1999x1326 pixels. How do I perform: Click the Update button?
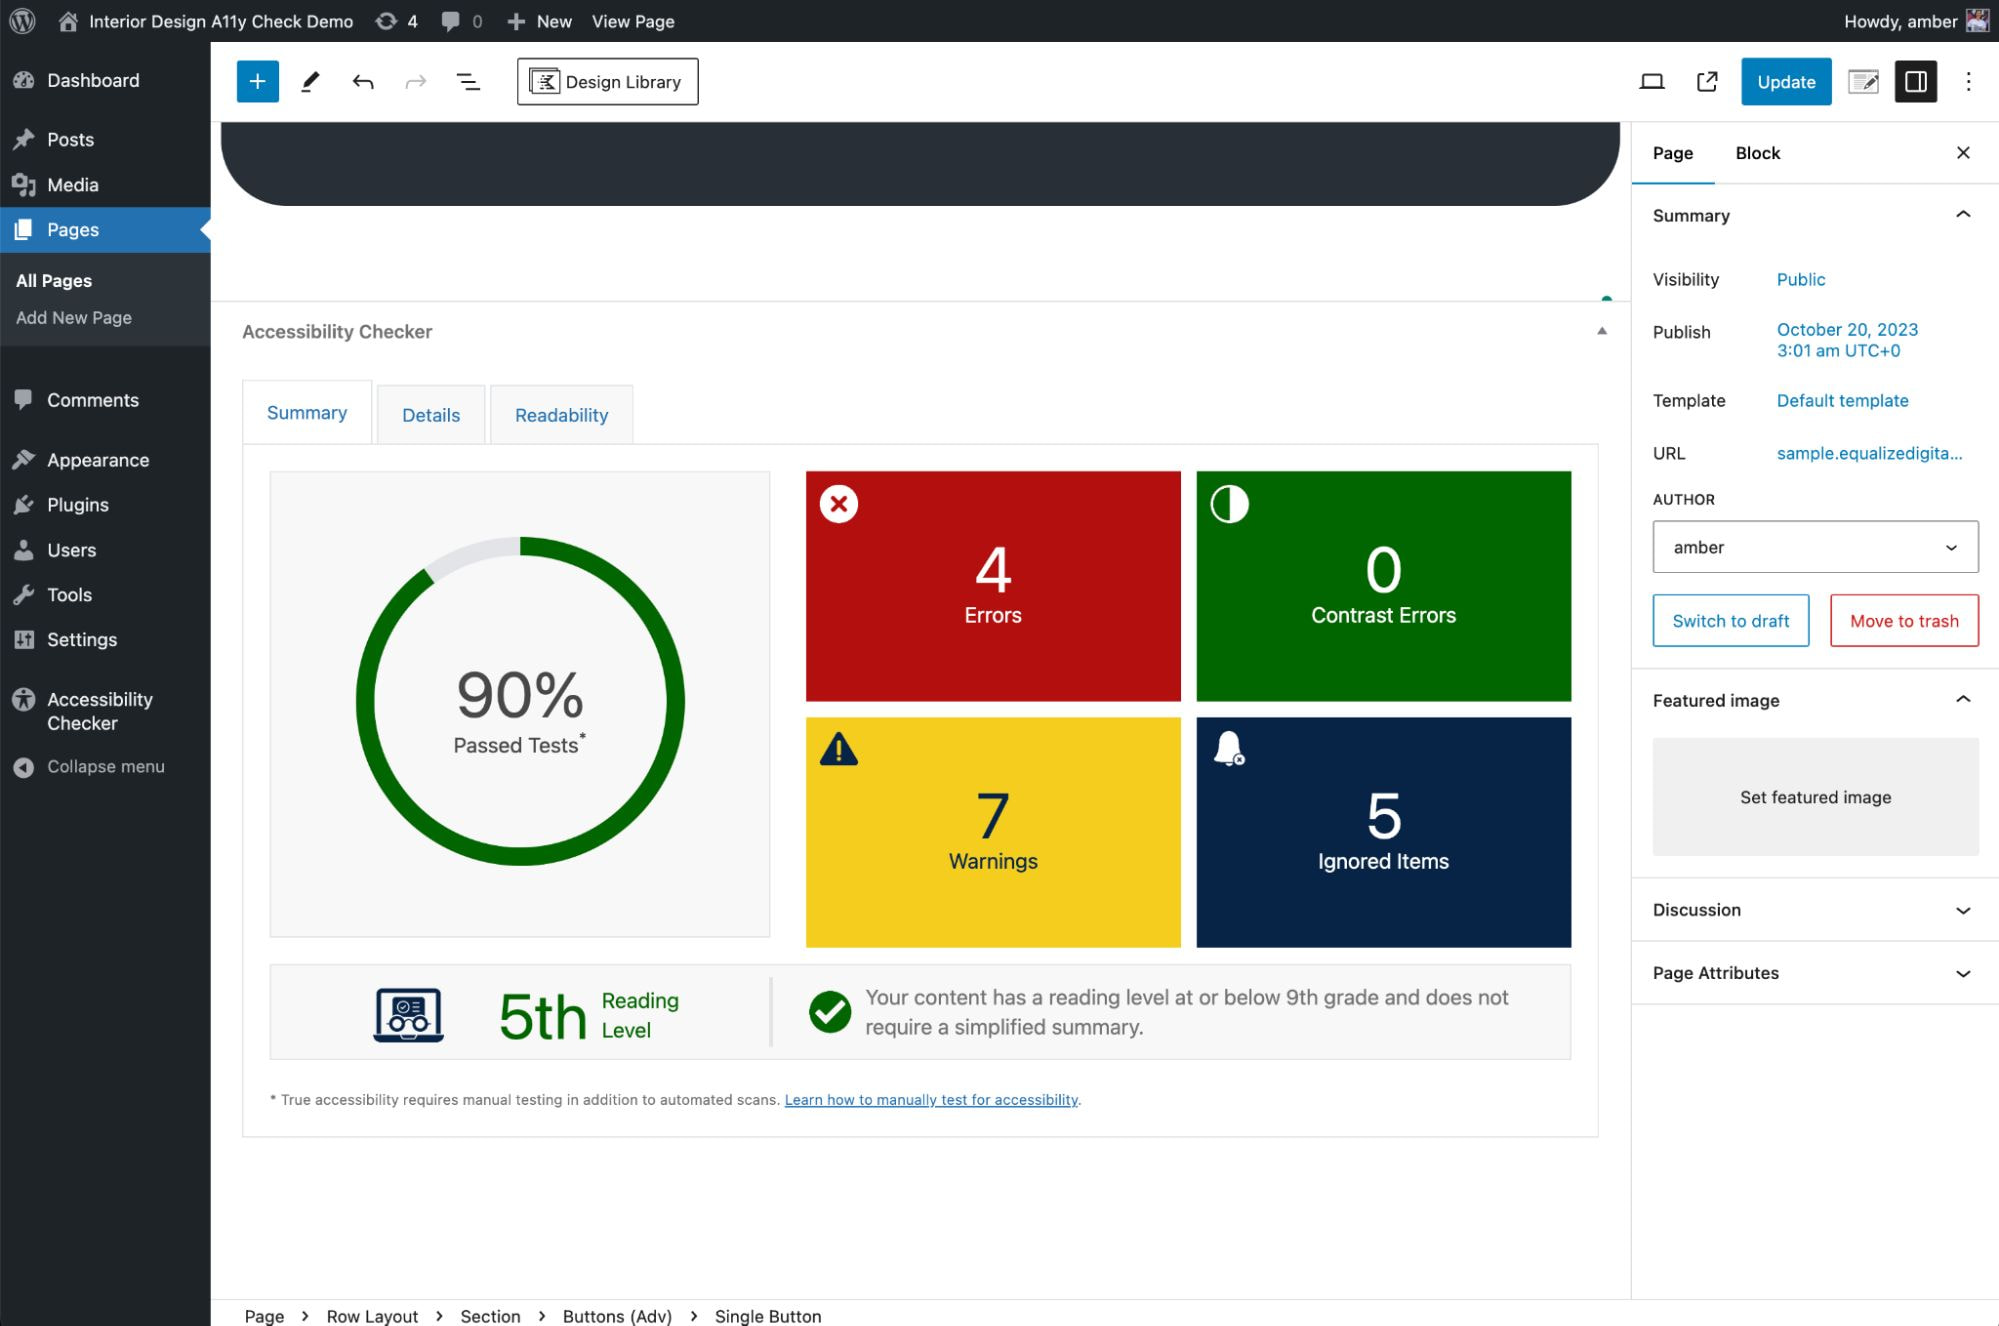(1785, 82)
